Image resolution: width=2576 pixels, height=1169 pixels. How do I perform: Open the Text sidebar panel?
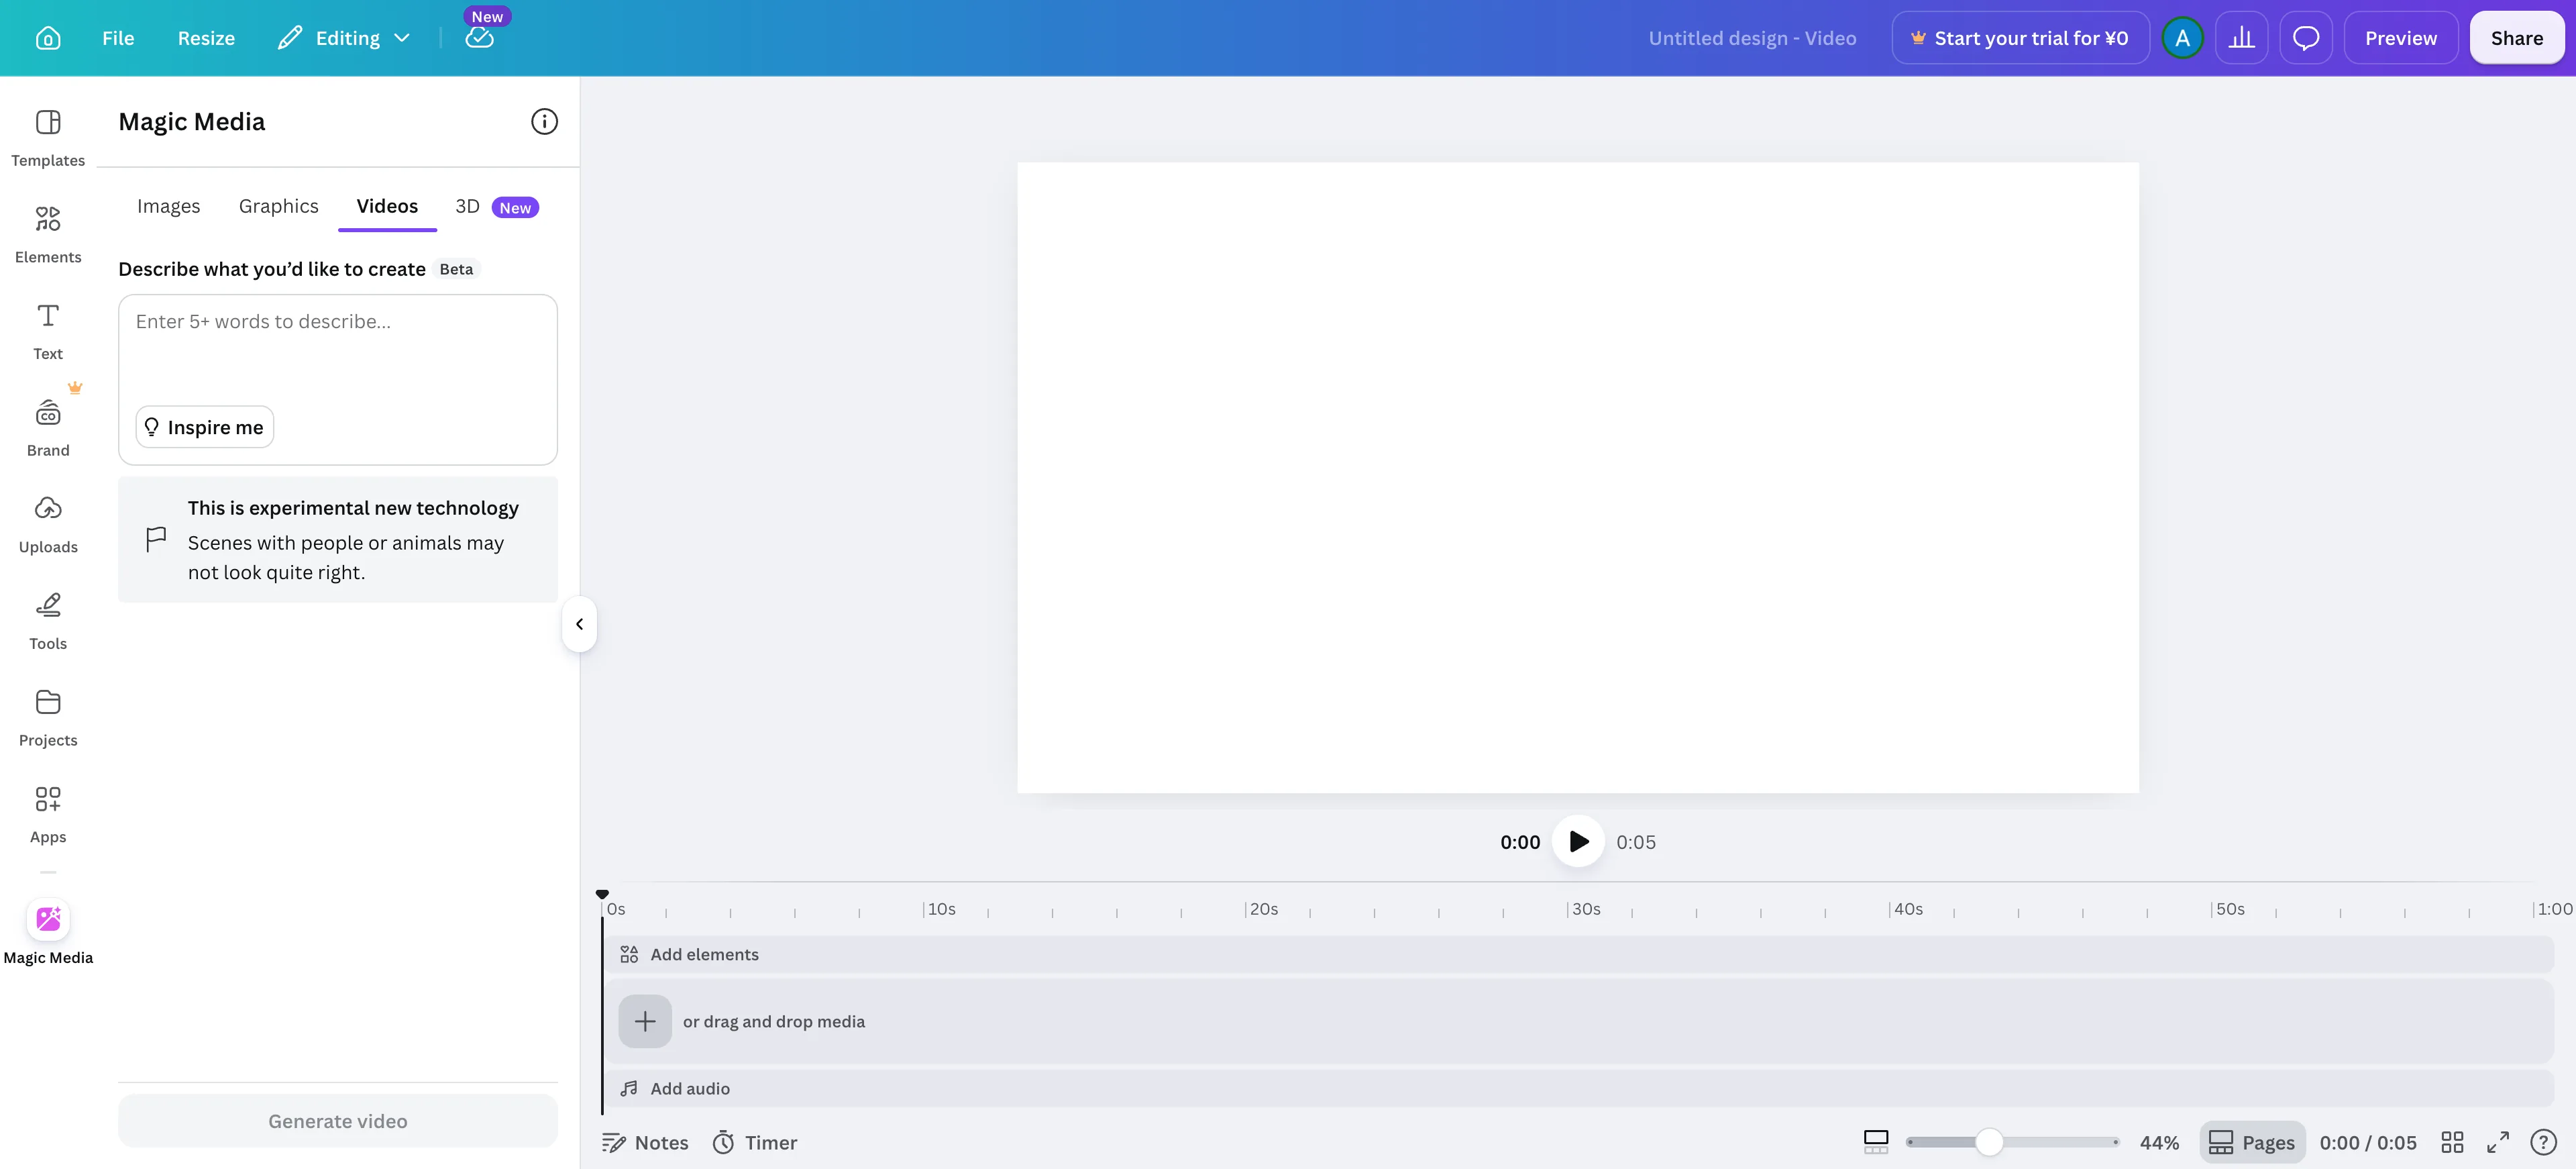click(x=48, y=331)
